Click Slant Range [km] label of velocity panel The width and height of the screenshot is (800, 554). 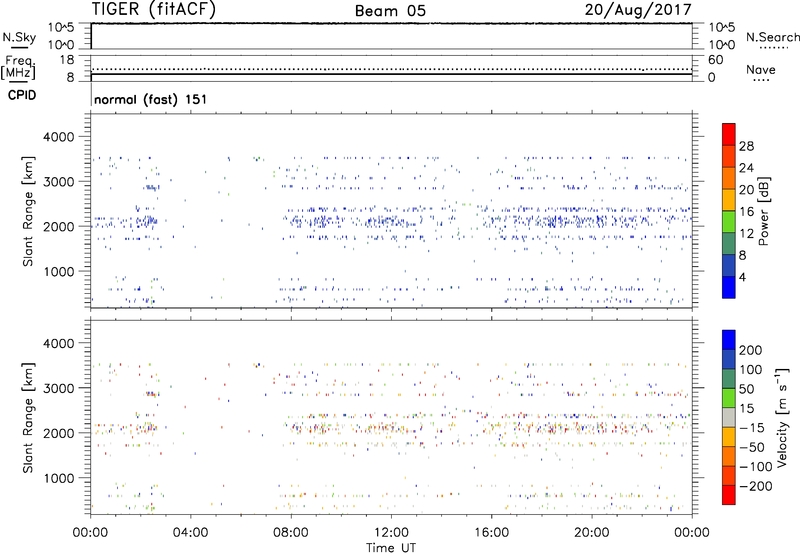[x=28, y=418]
